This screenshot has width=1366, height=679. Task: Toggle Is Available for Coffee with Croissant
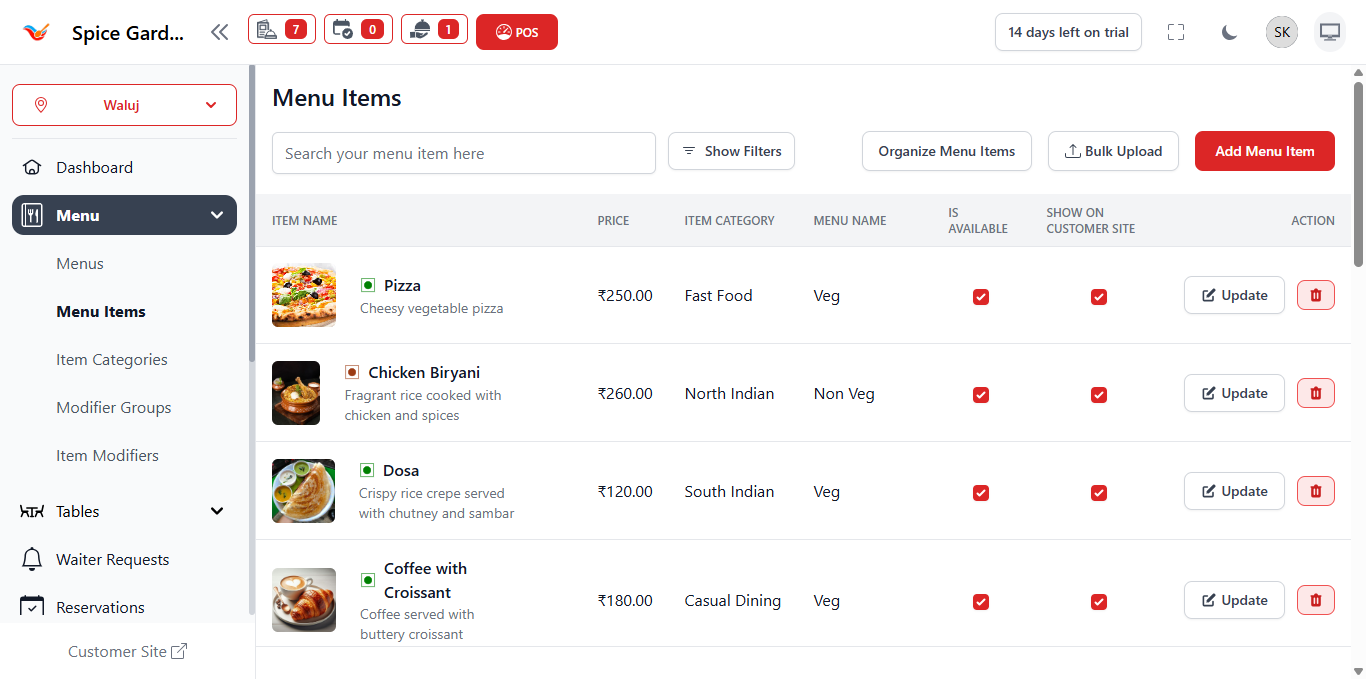pos(981,602)
